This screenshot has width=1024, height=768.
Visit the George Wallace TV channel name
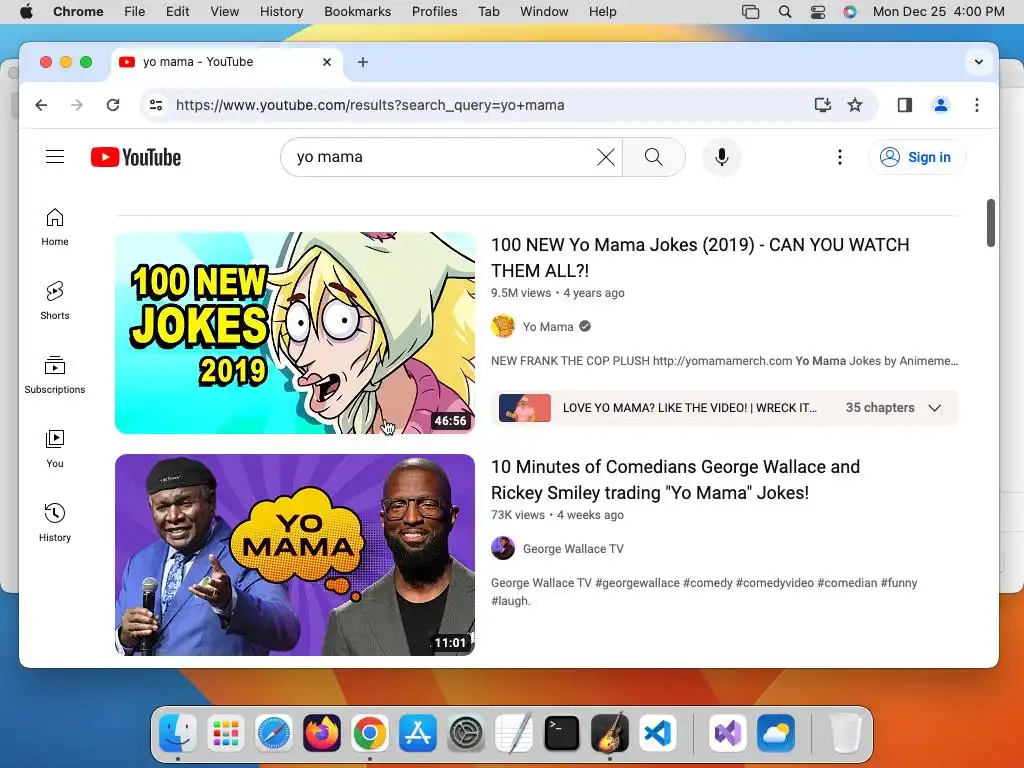click(x=573, y=549)
